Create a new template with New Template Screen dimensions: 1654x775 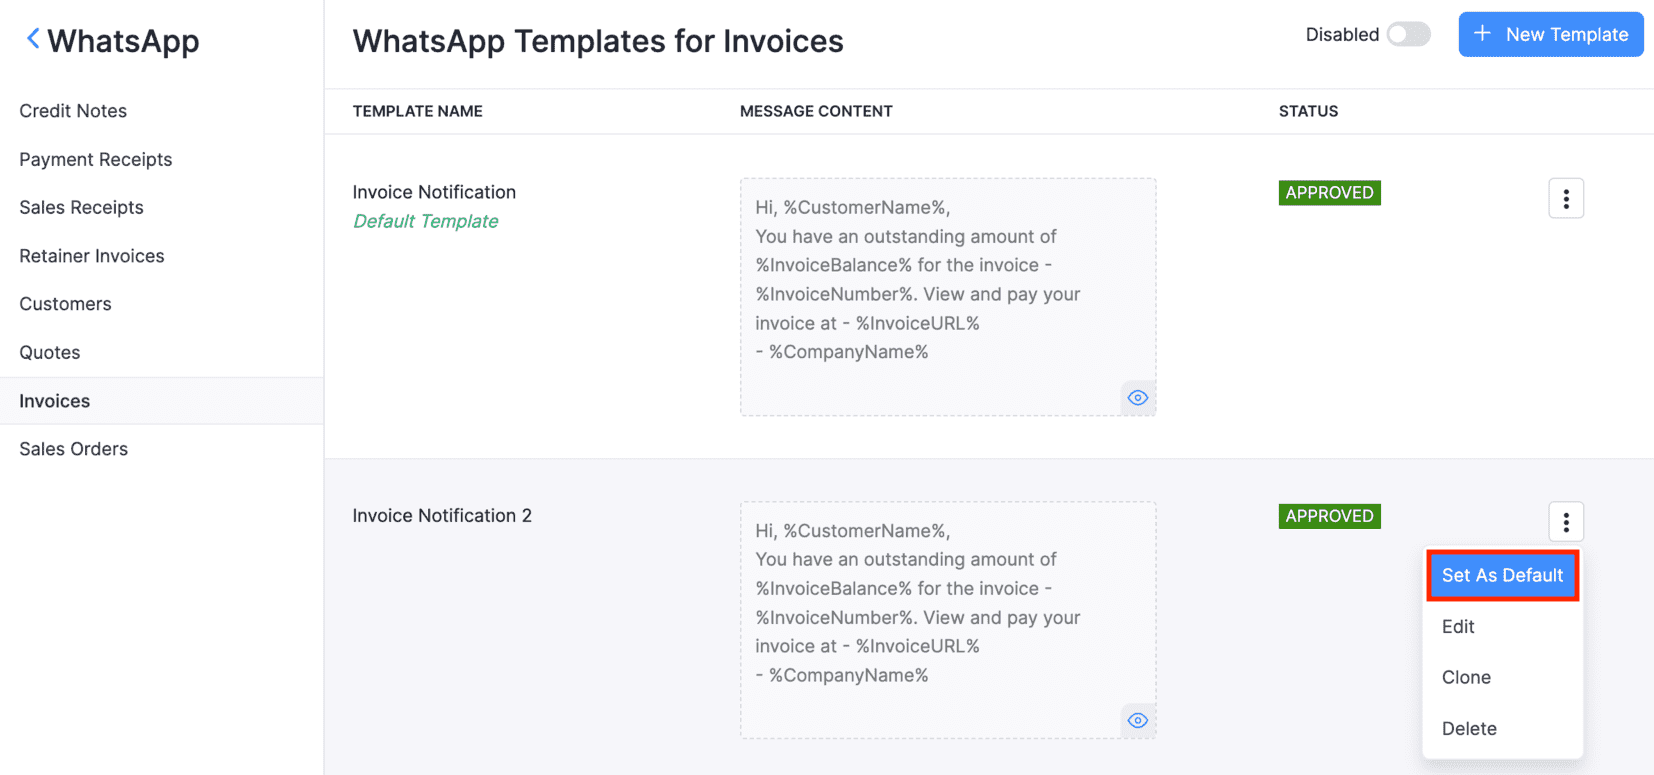[1550, 35]
